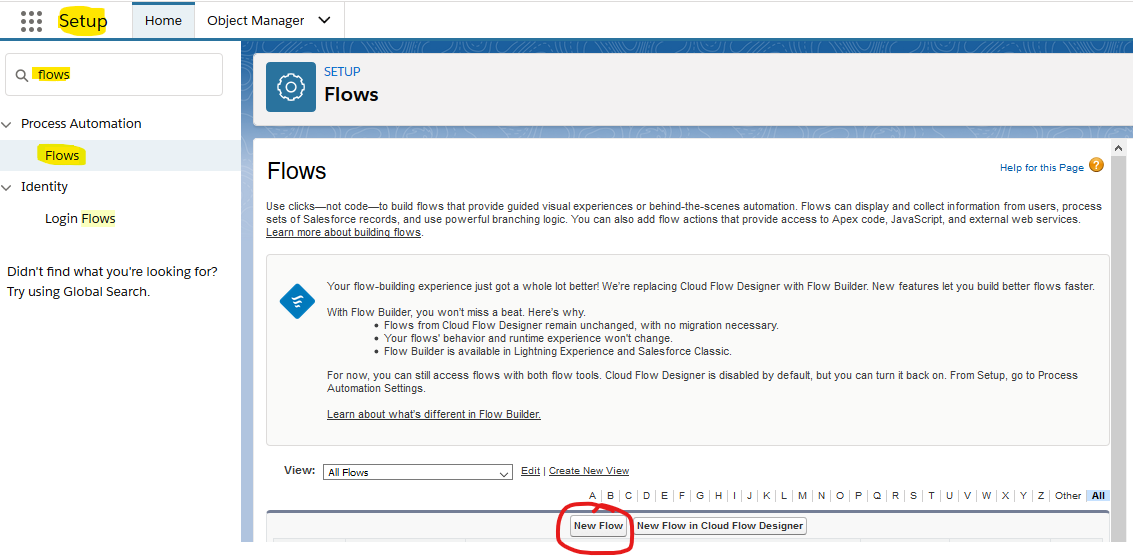Image resolution: width=1133 pixels, height=556 pixels.
Task: Open the Object Manager dropdown chevron
Action: (x=324, y=20)
